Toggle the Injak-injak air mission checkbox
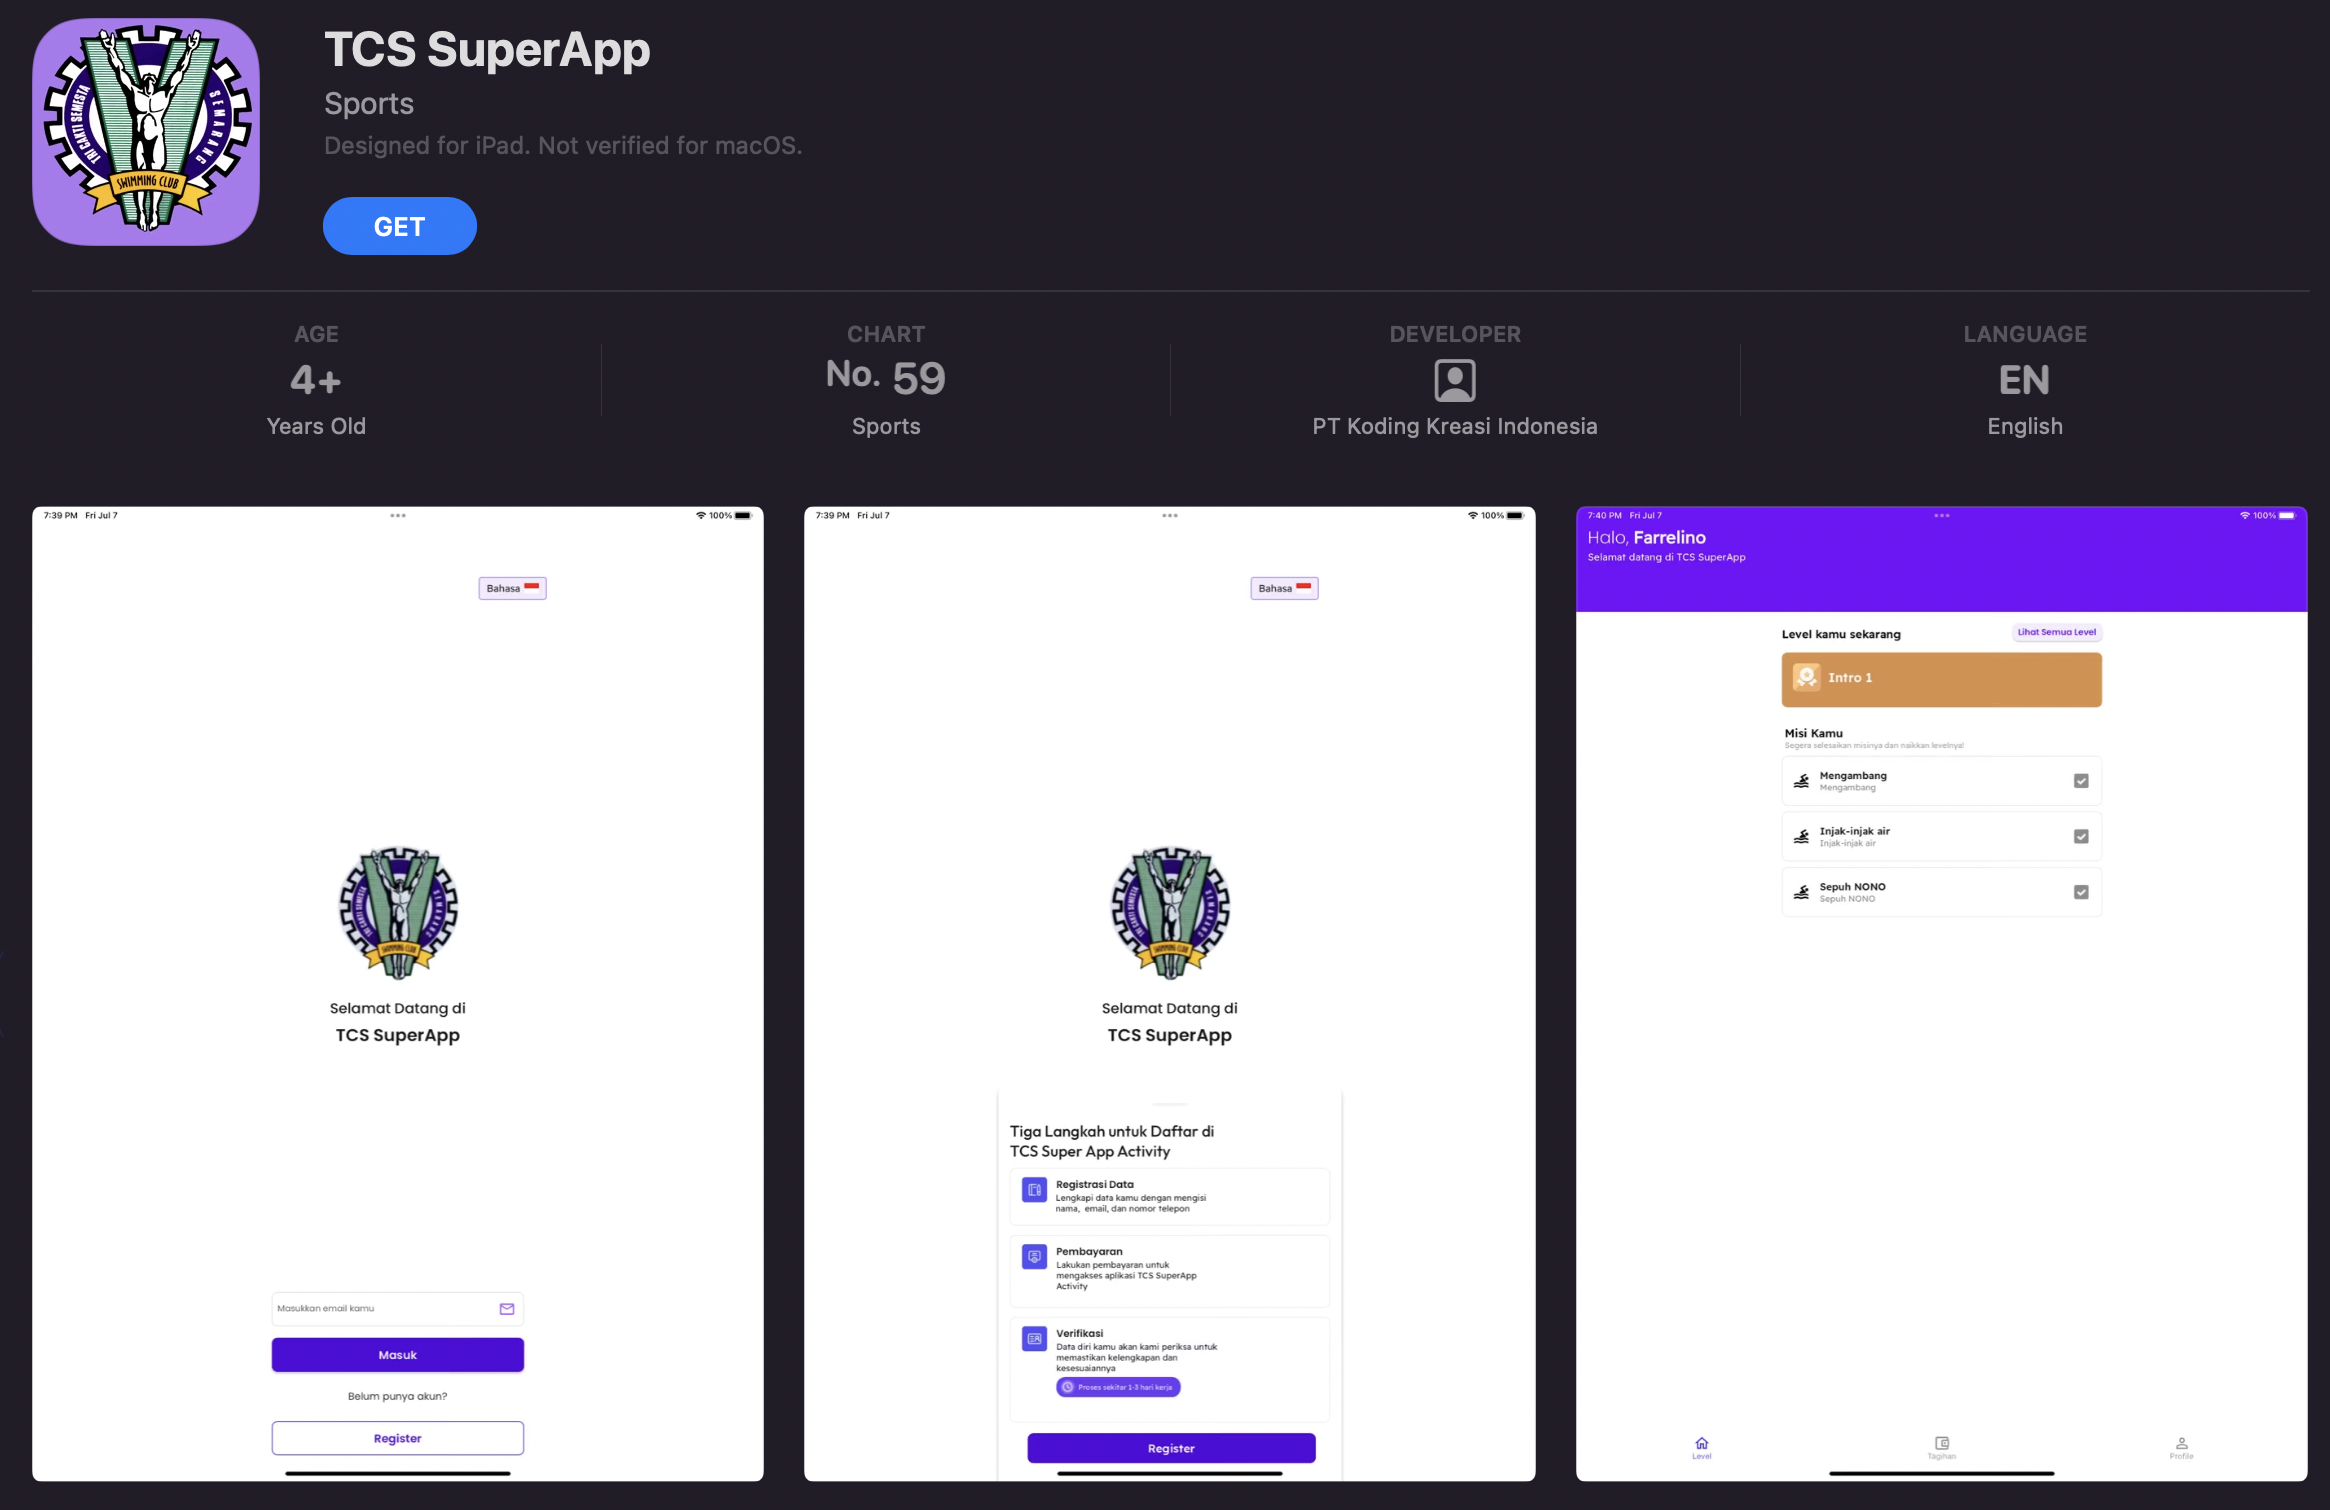Image resolution: width=2330 pixels, height=1510 pixels. click(x=2081, y=837)
